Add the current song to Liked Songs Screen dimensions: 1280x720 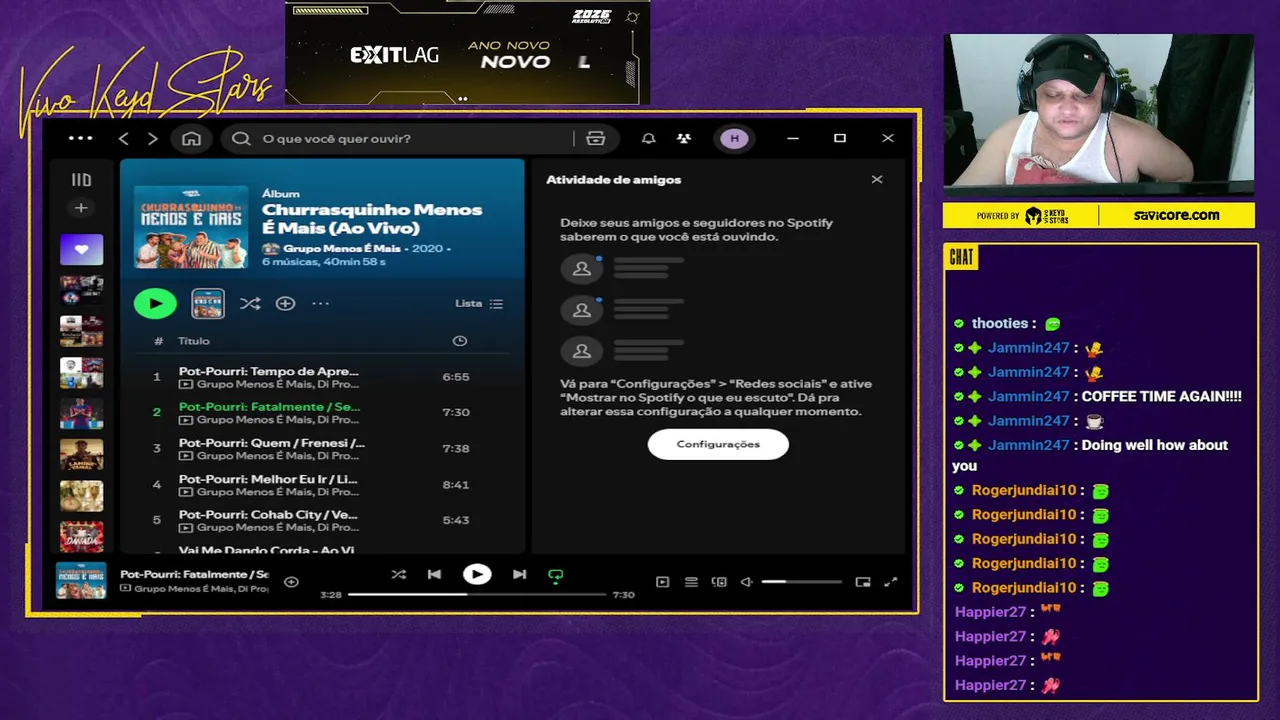point(291,581)
